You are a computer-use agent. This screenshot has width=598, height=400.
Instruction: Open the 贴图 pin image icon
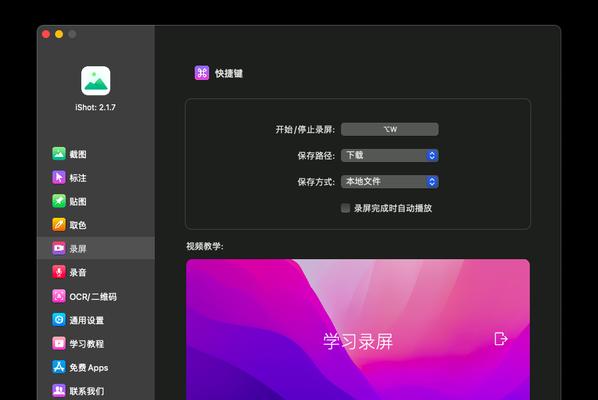pos(59,201)
